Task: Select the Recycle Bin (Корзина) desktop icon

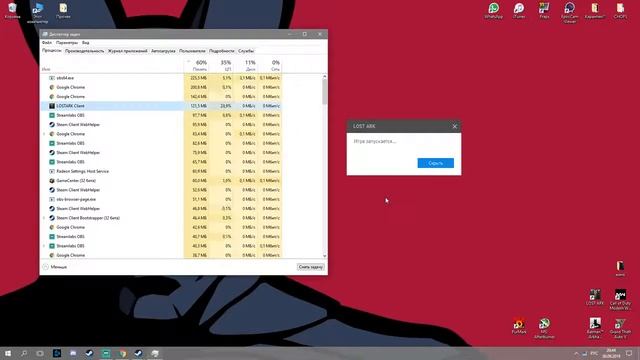Action: coord(12,11)
